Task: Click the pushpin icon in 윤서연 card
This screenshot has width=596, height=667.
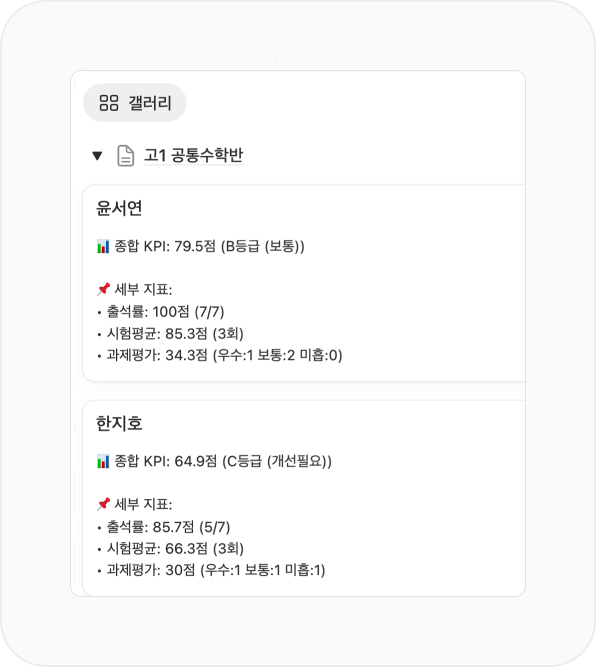Action: click(103, 289)
